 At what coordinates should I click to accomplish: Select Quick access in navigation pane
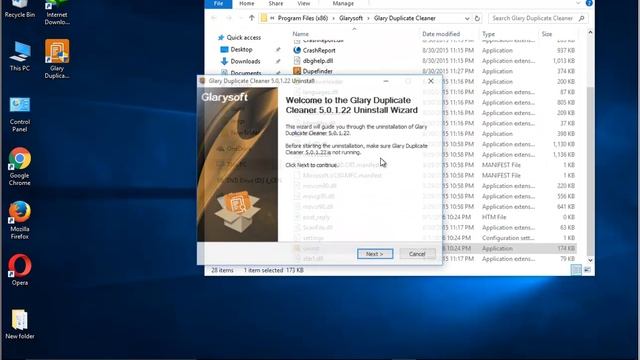[x=244, y=38]
